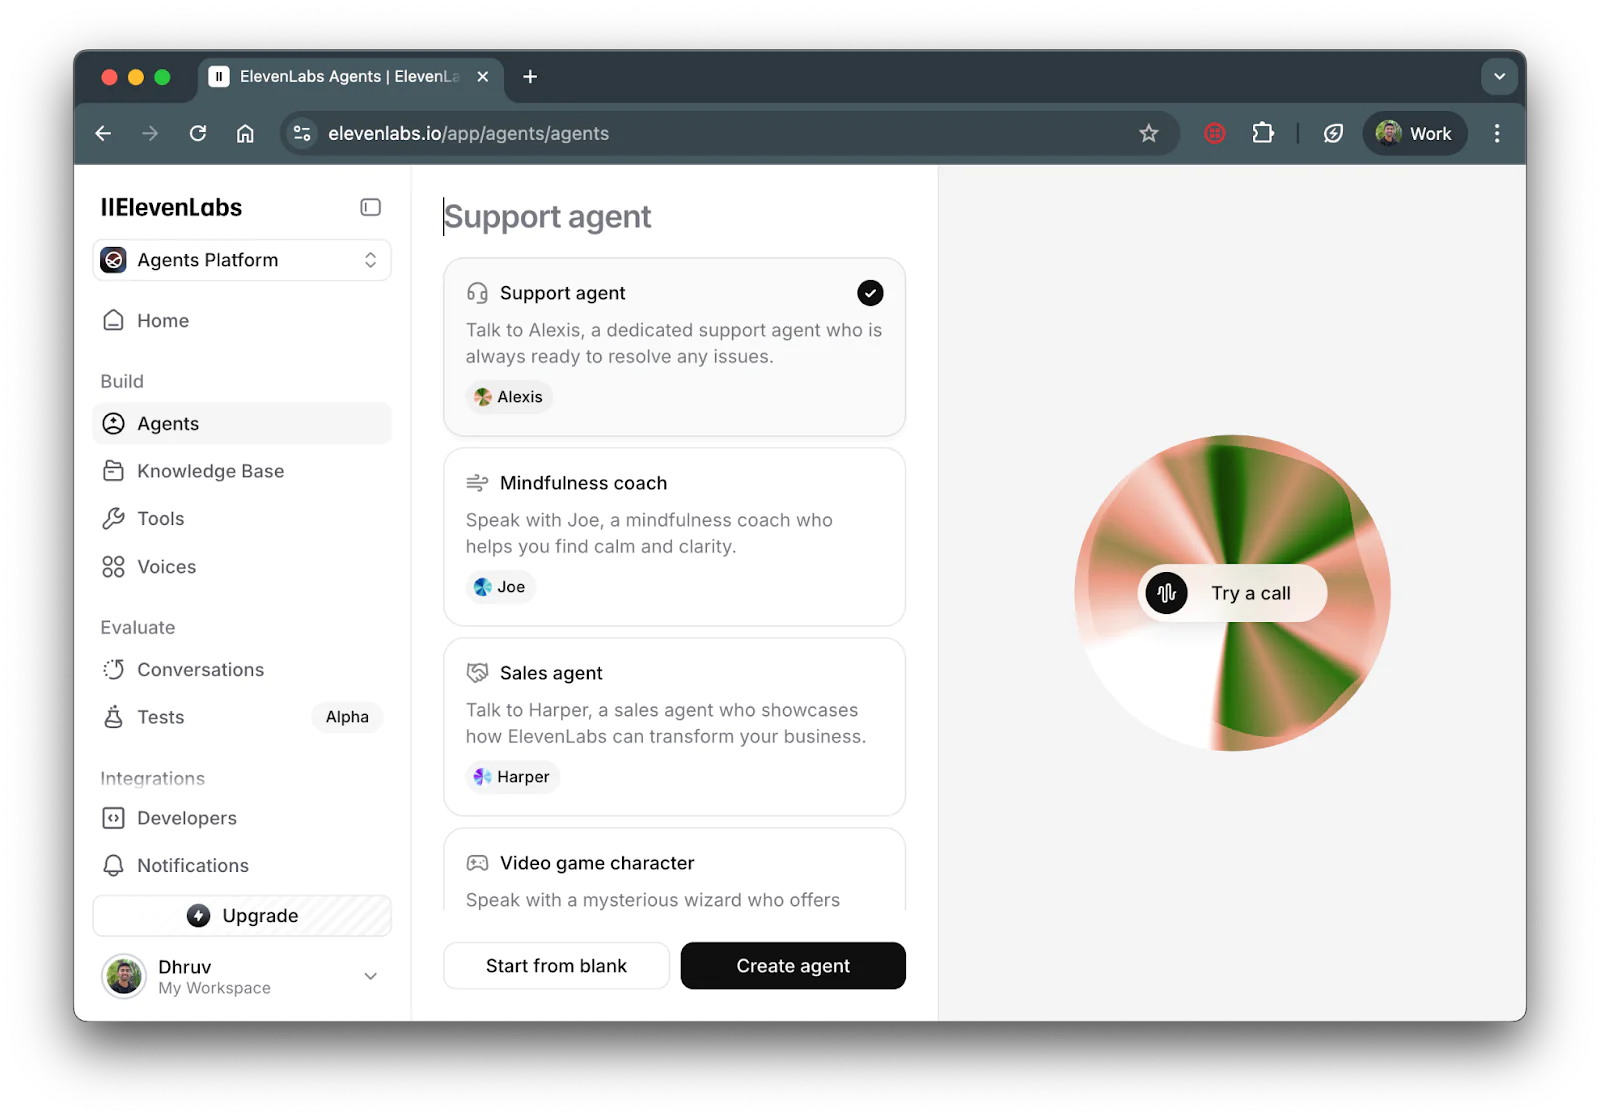Select the Mindfulness coach template
Viewport: 1600px width, 1119px height.
click(x=674, y=536)
